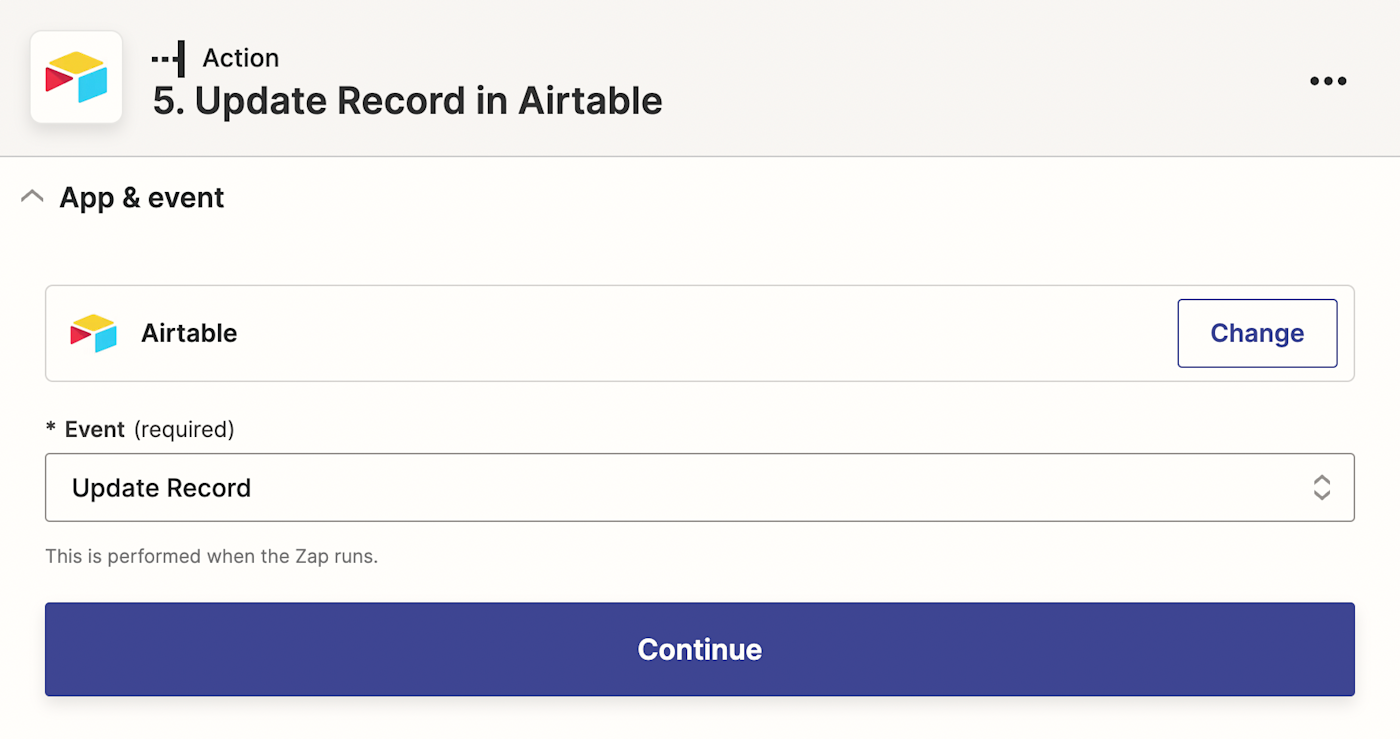Click the helper text about Zap runs
This screenshot has width=1400, height=739.
[x=211, y=557]
